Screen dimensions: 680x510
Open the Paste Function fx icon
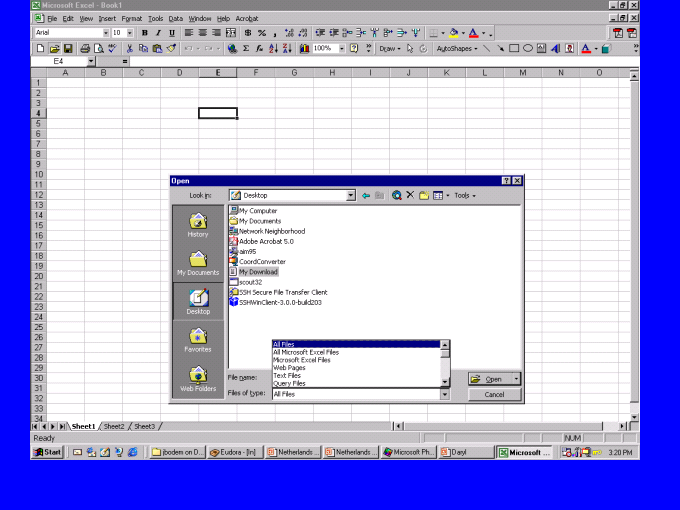pos(259,49)
